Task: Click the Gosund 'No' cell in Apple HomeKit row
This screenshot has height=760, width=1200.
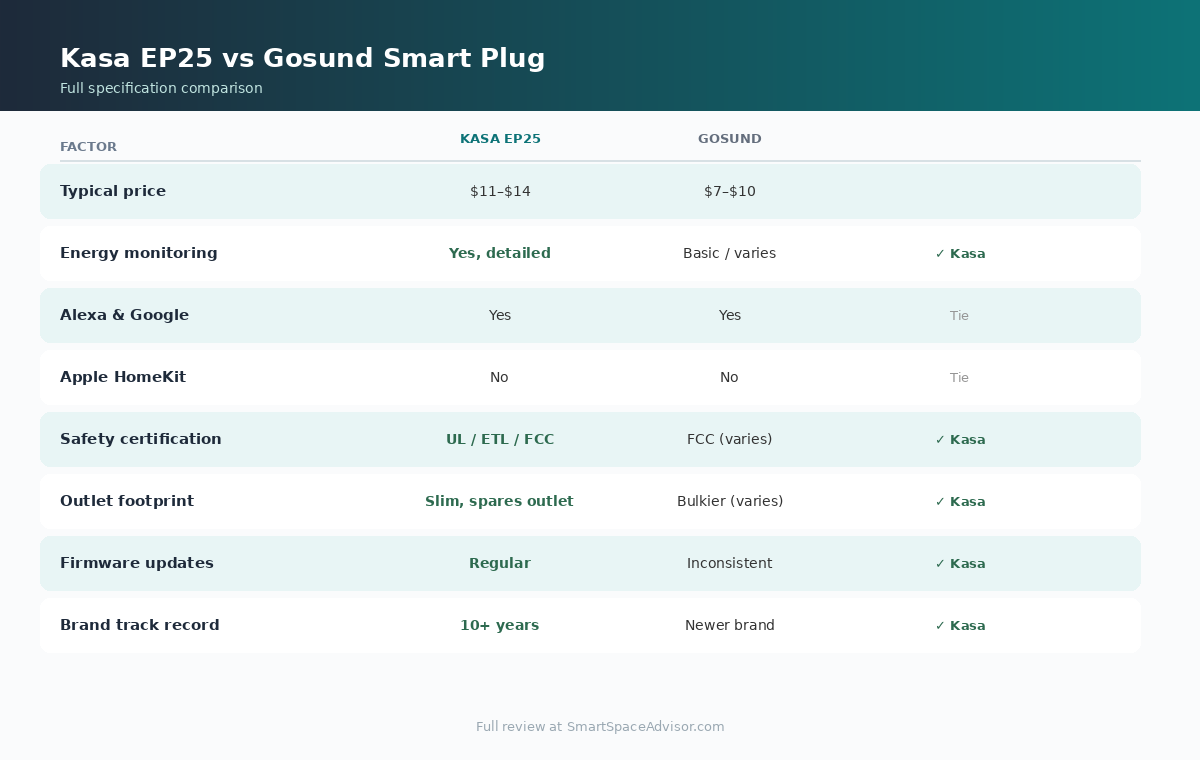Action: point(730,377)
